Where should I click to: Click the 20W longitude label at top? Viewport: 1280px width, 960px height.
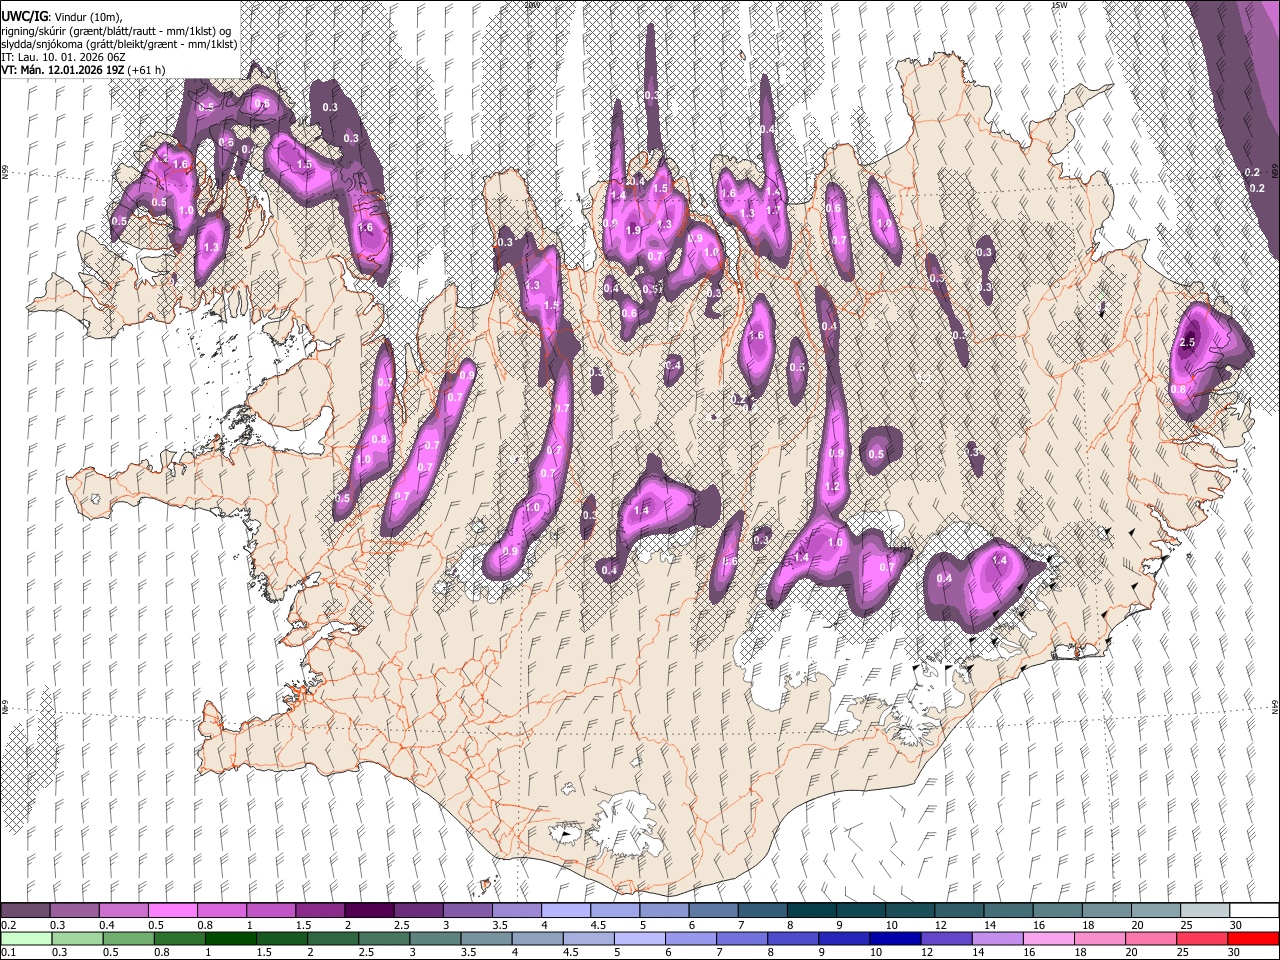pyautogui.click(x=532, y=5)
